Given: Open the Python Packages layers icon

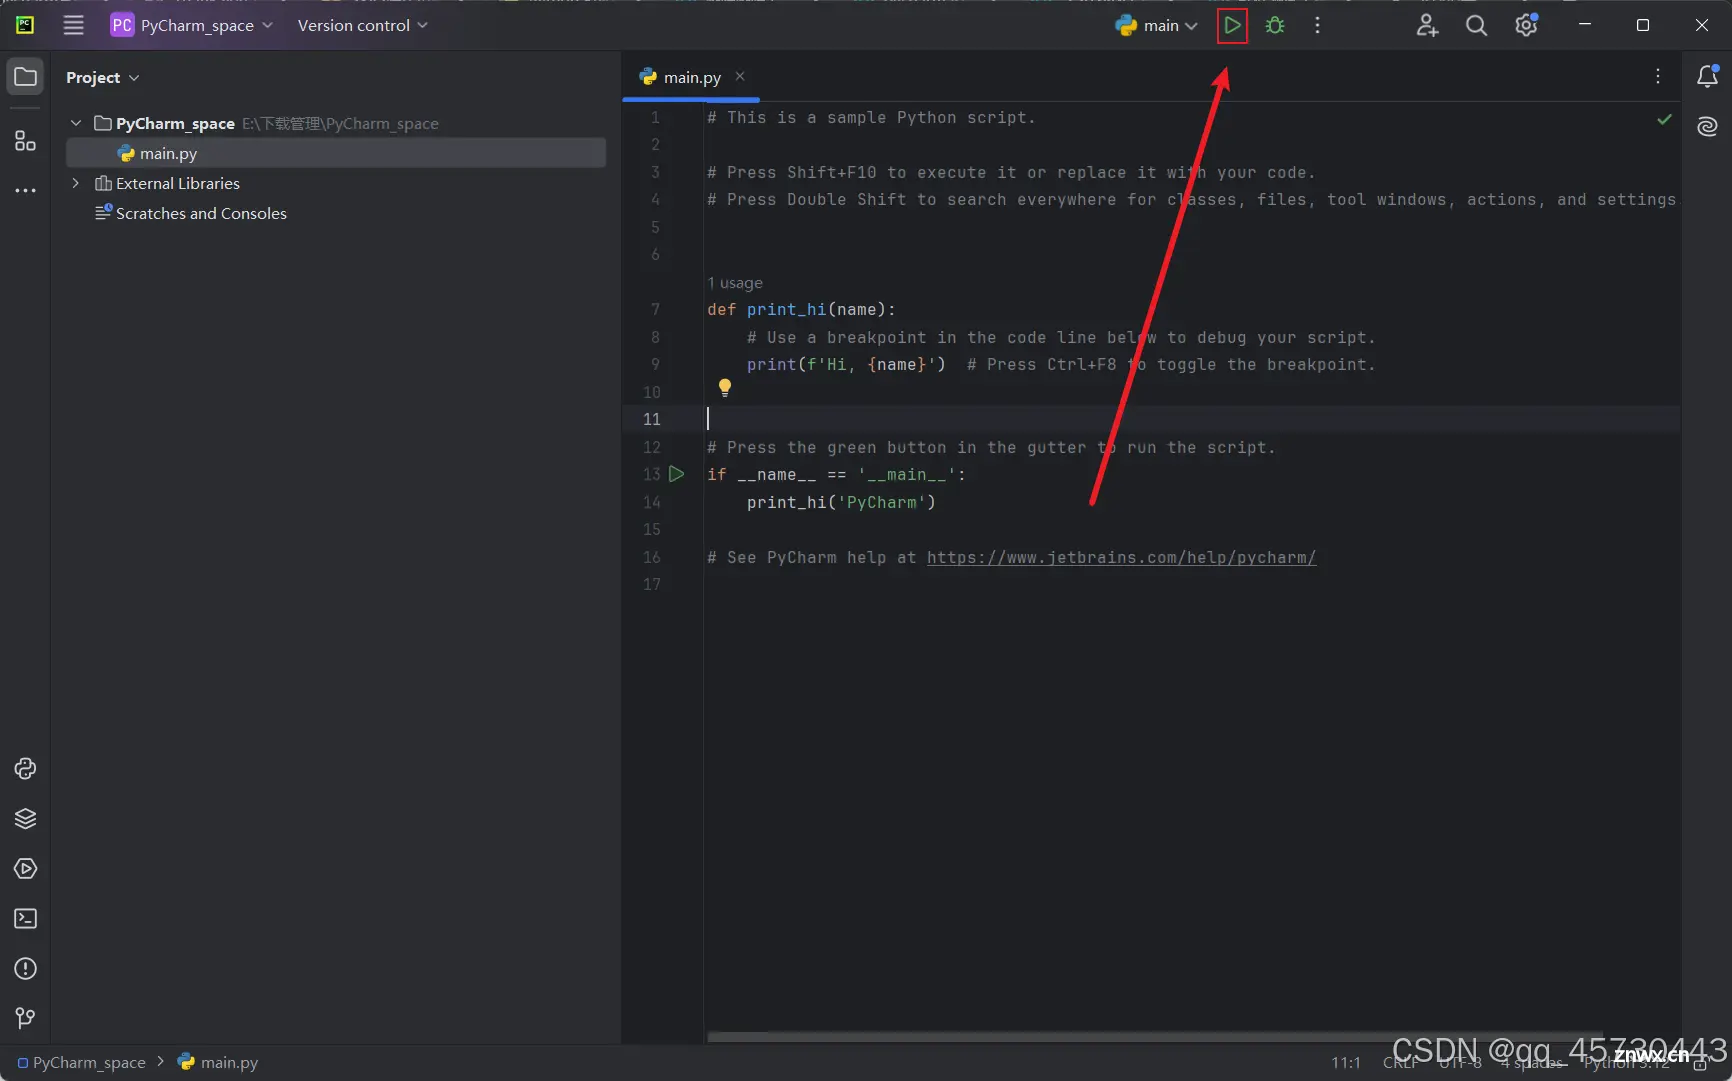Looking at the screenshot, I should tap(25, 818).
